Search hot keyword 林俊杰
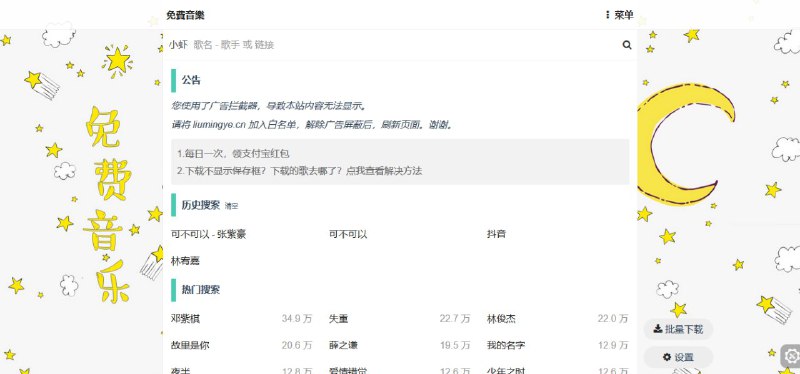This screenshot has width=800, height=374. click(x=501, y=319)
